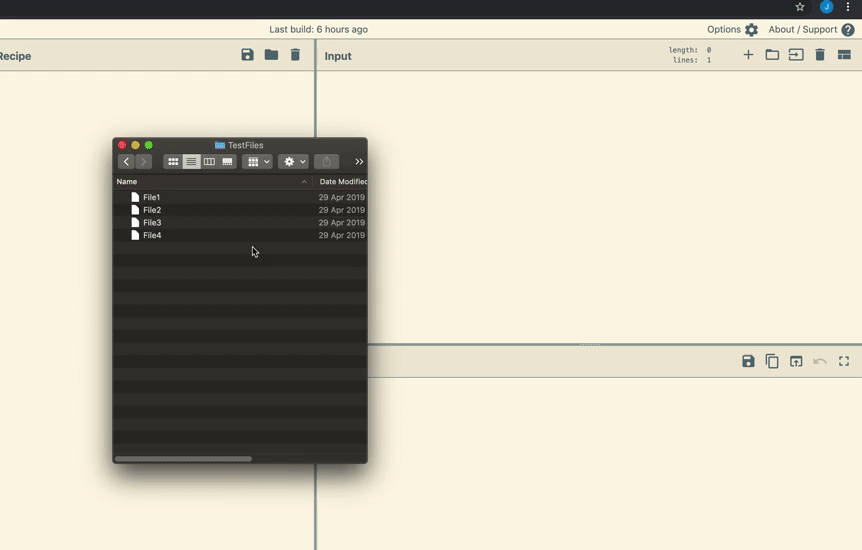
Task: Save output to file
Action: (x=748, y=361)
